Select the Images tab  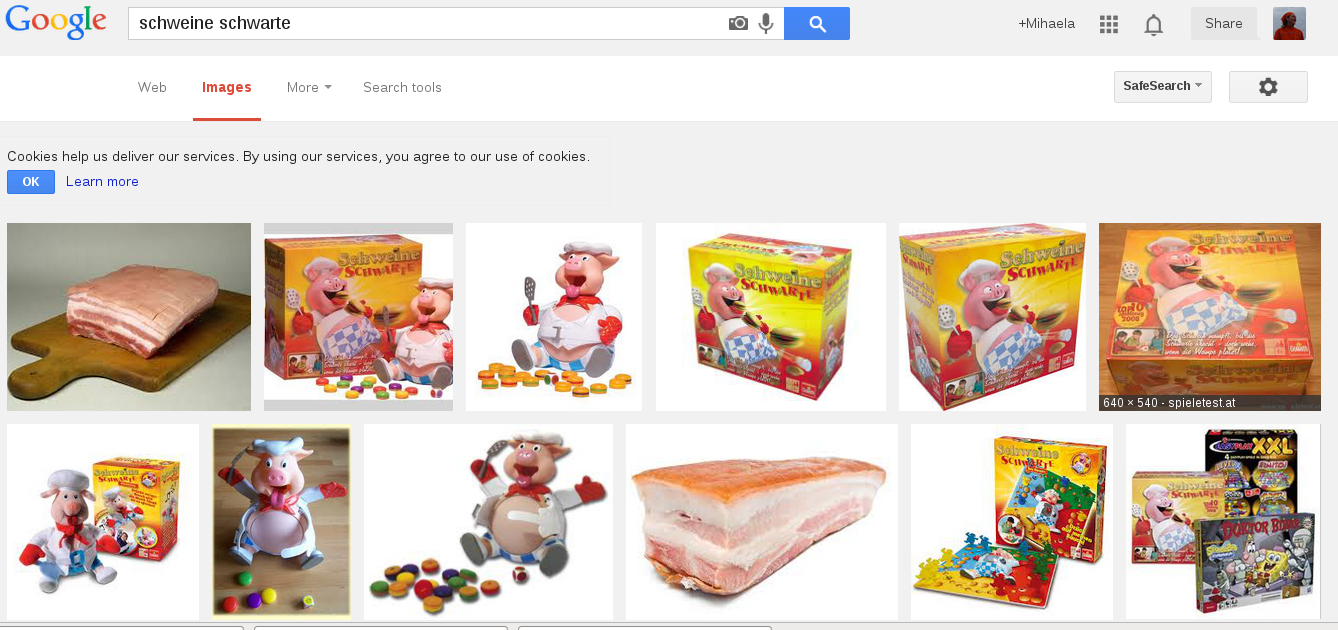[x=227, y=87]
